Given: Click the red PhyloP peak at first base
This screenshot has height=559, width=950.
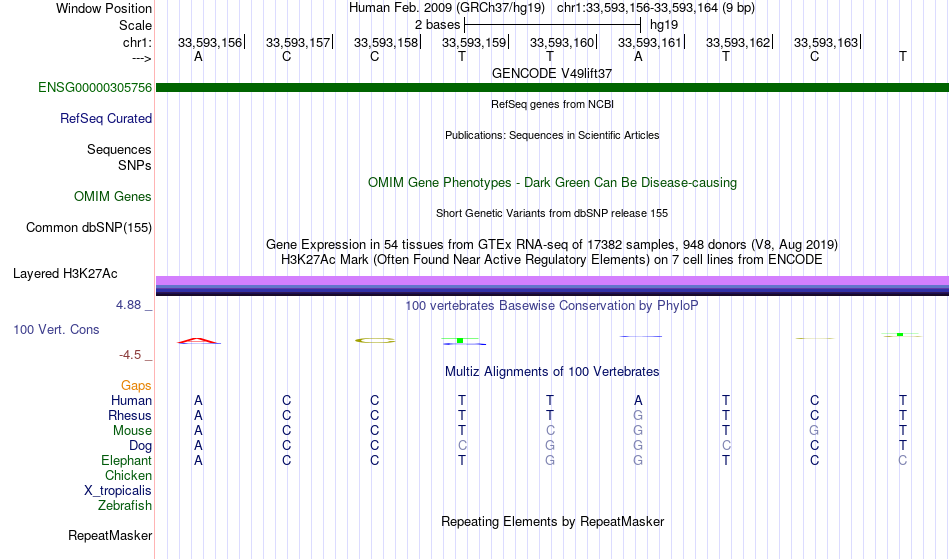Looking at the screenshot, I should tap(199, 341).
